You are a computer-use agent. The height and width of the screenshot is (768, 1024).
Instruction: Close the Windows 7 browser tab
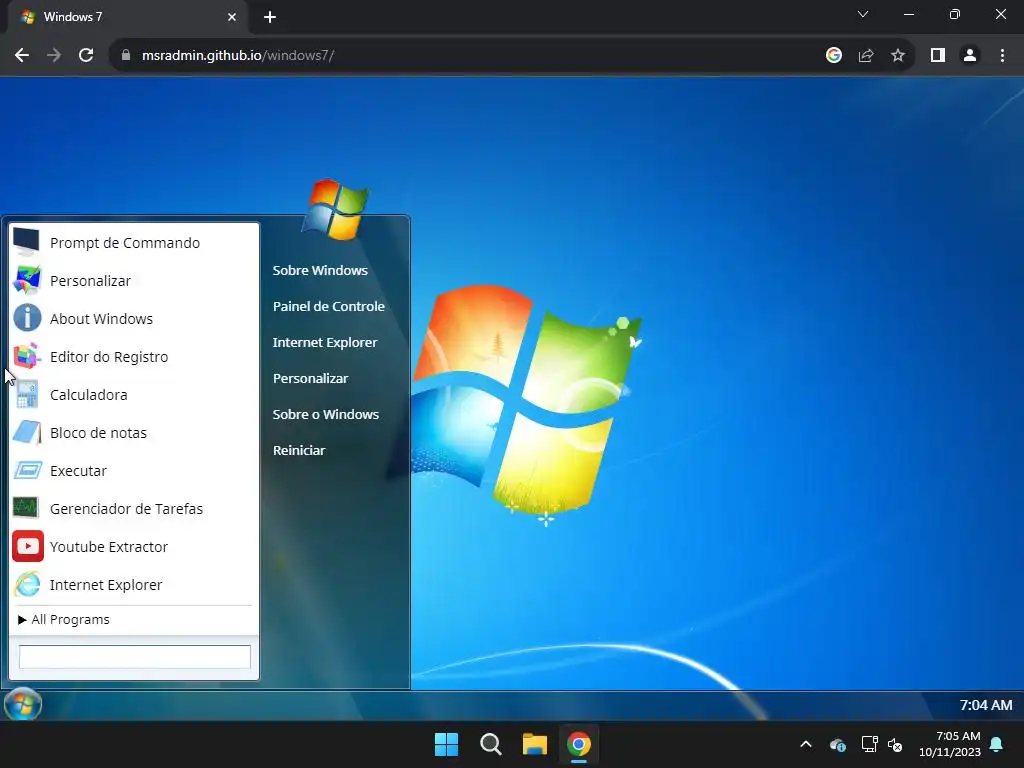point(232,17)
